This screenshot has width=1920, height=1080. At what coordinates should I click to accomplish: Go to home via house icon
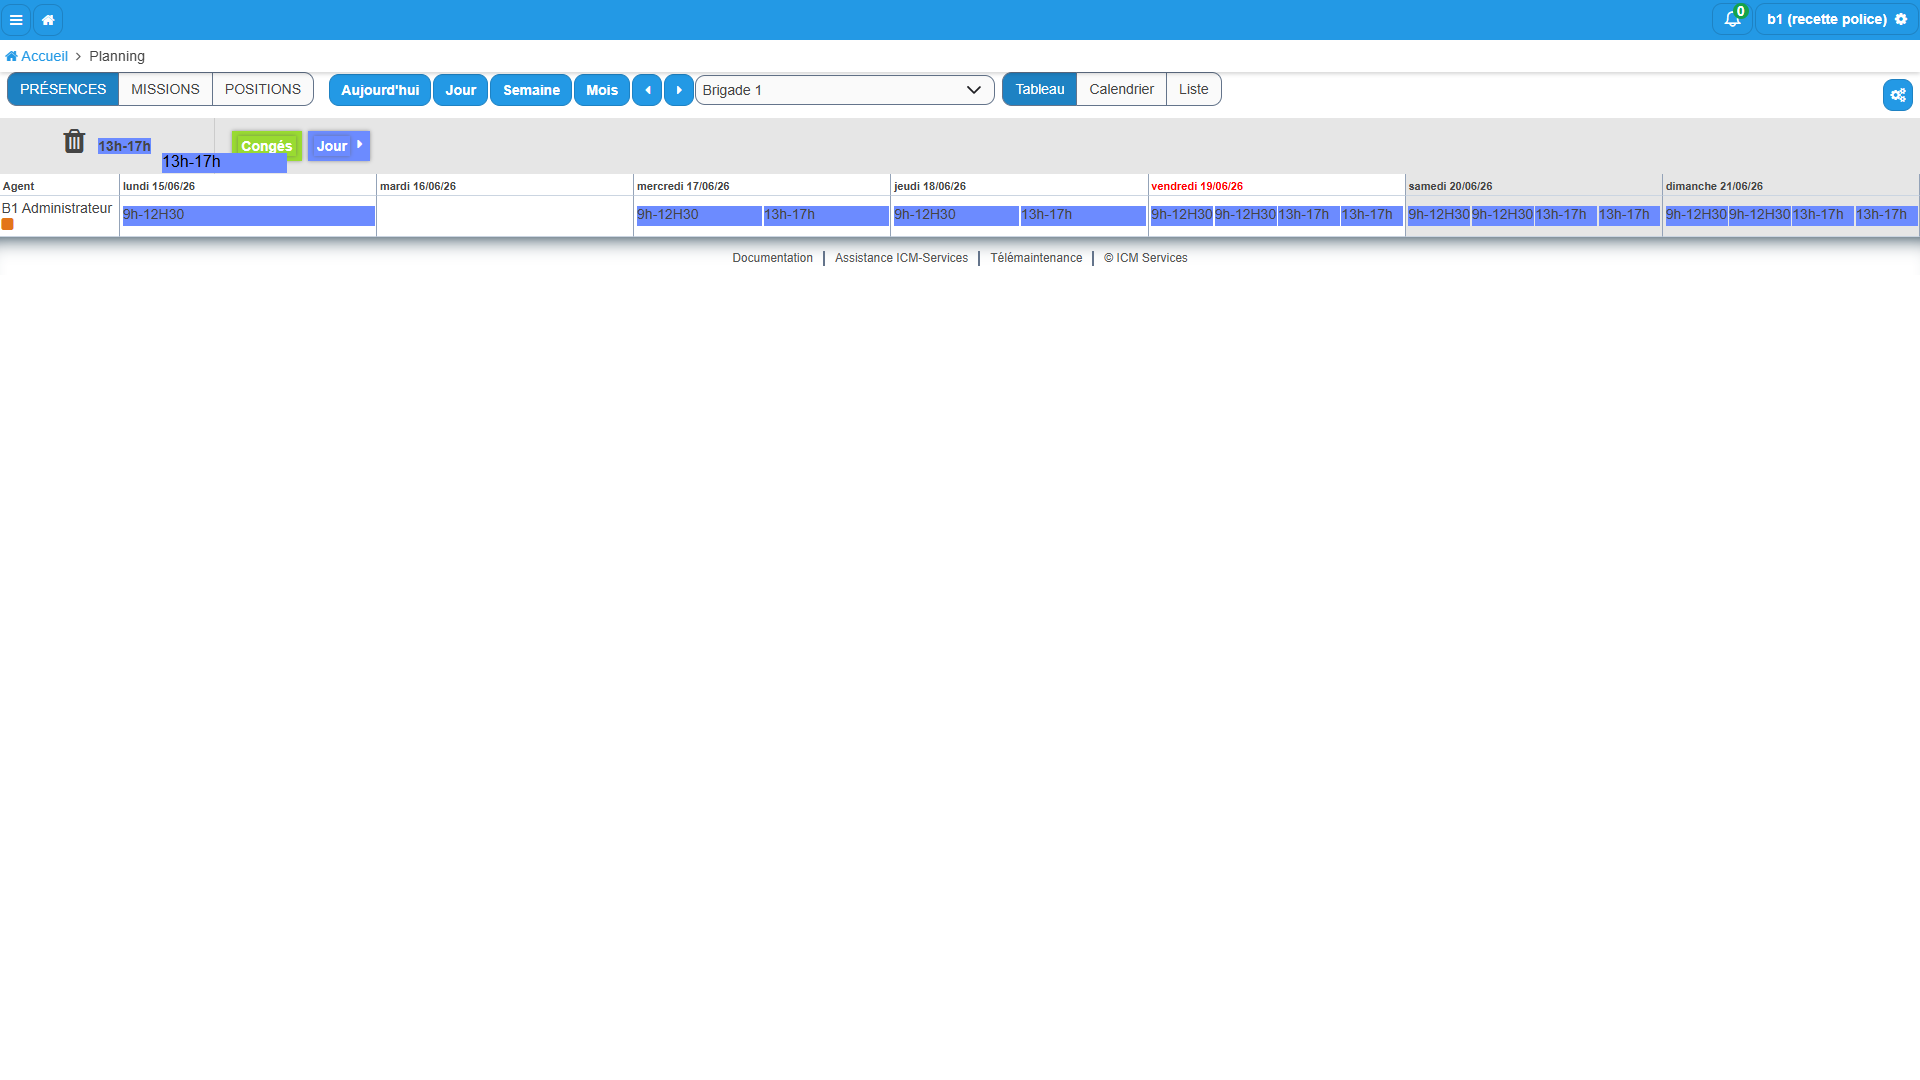point(48,20)
